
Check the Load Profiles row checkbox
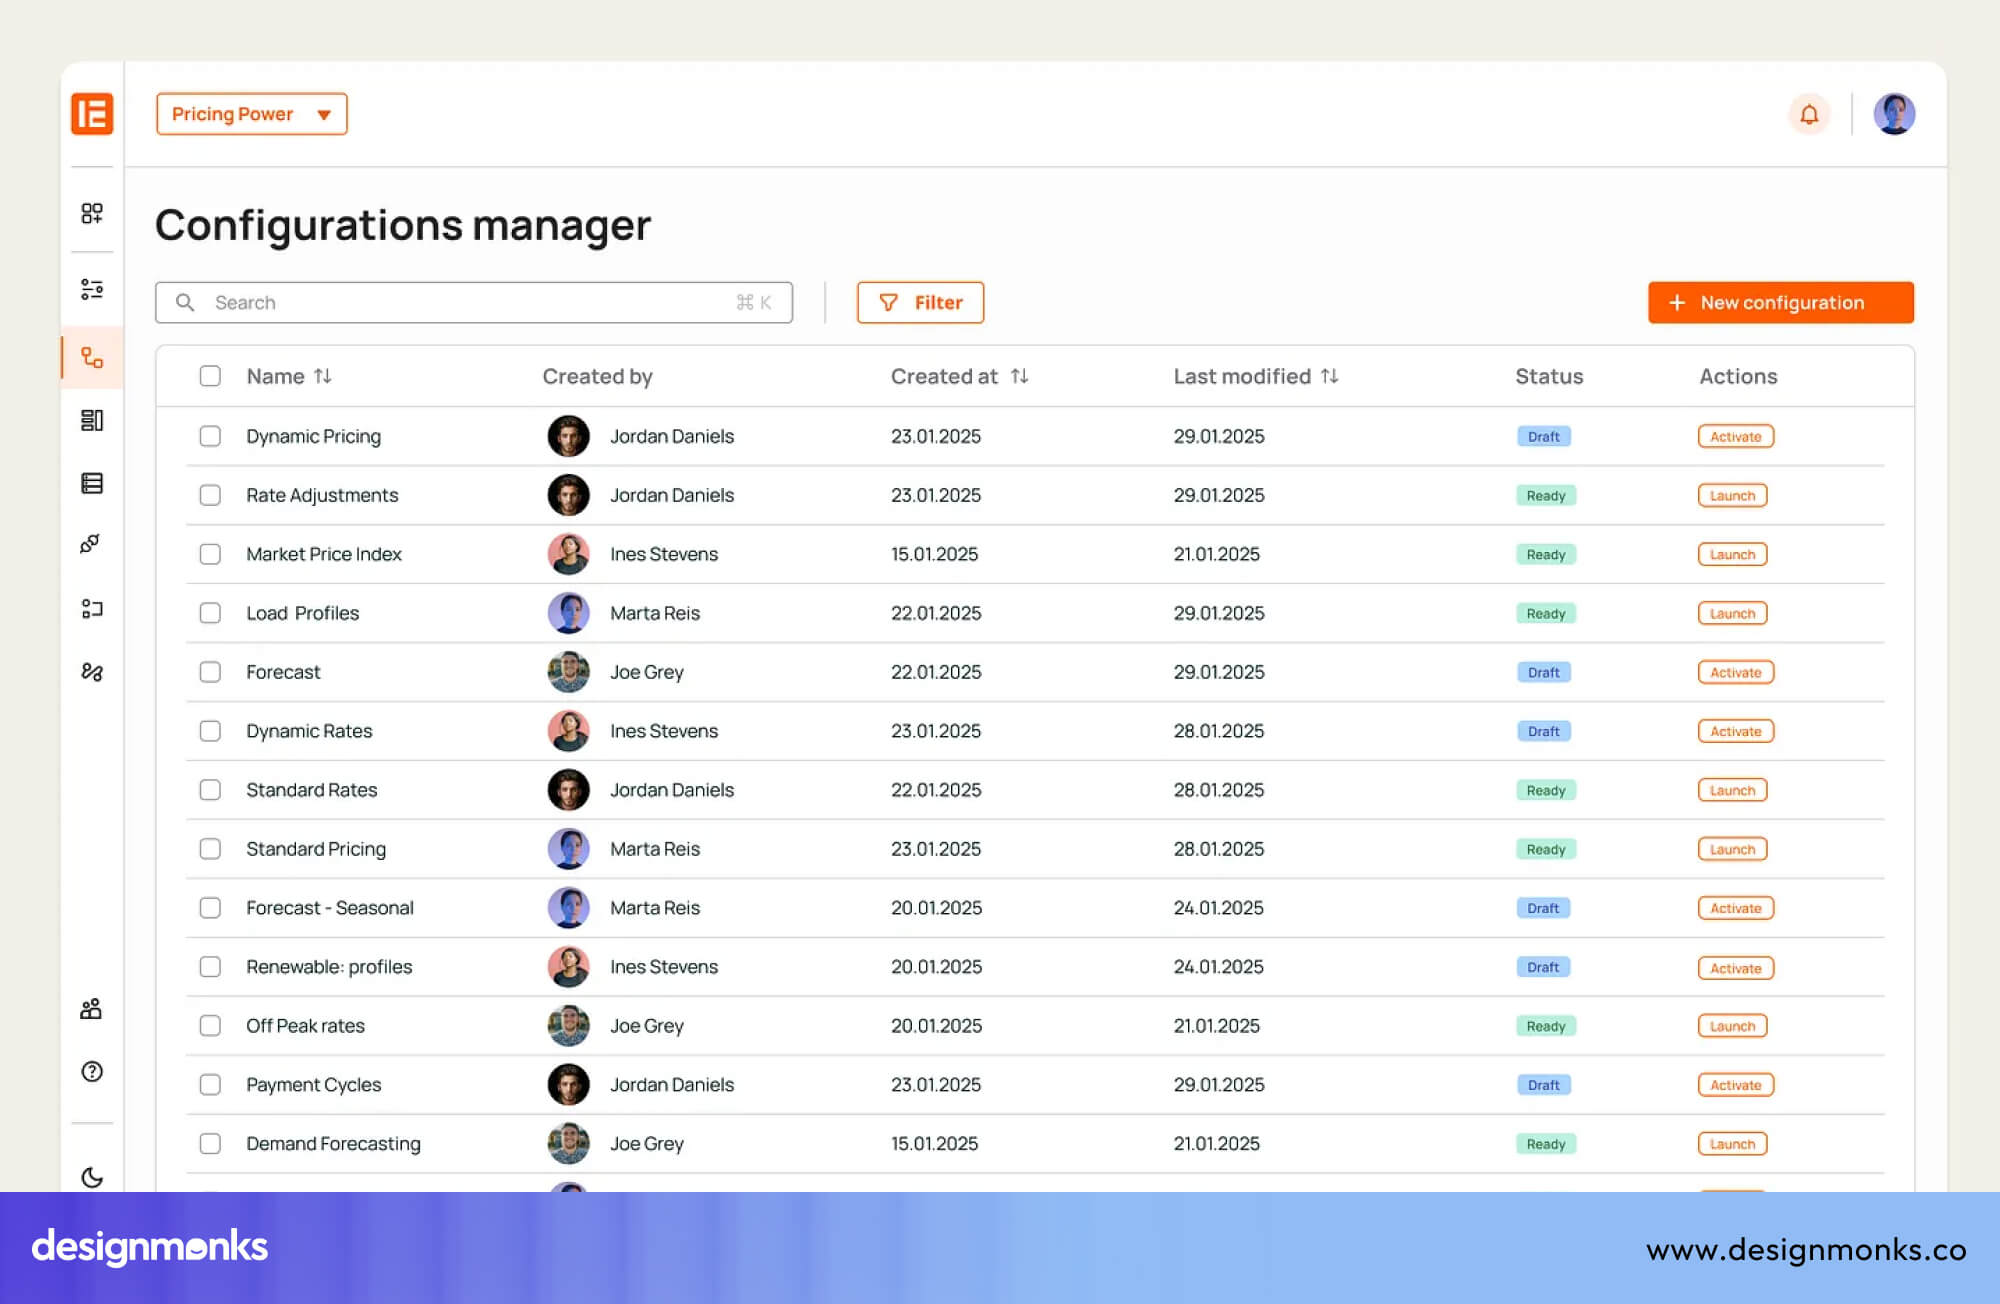tap(210, 613)
